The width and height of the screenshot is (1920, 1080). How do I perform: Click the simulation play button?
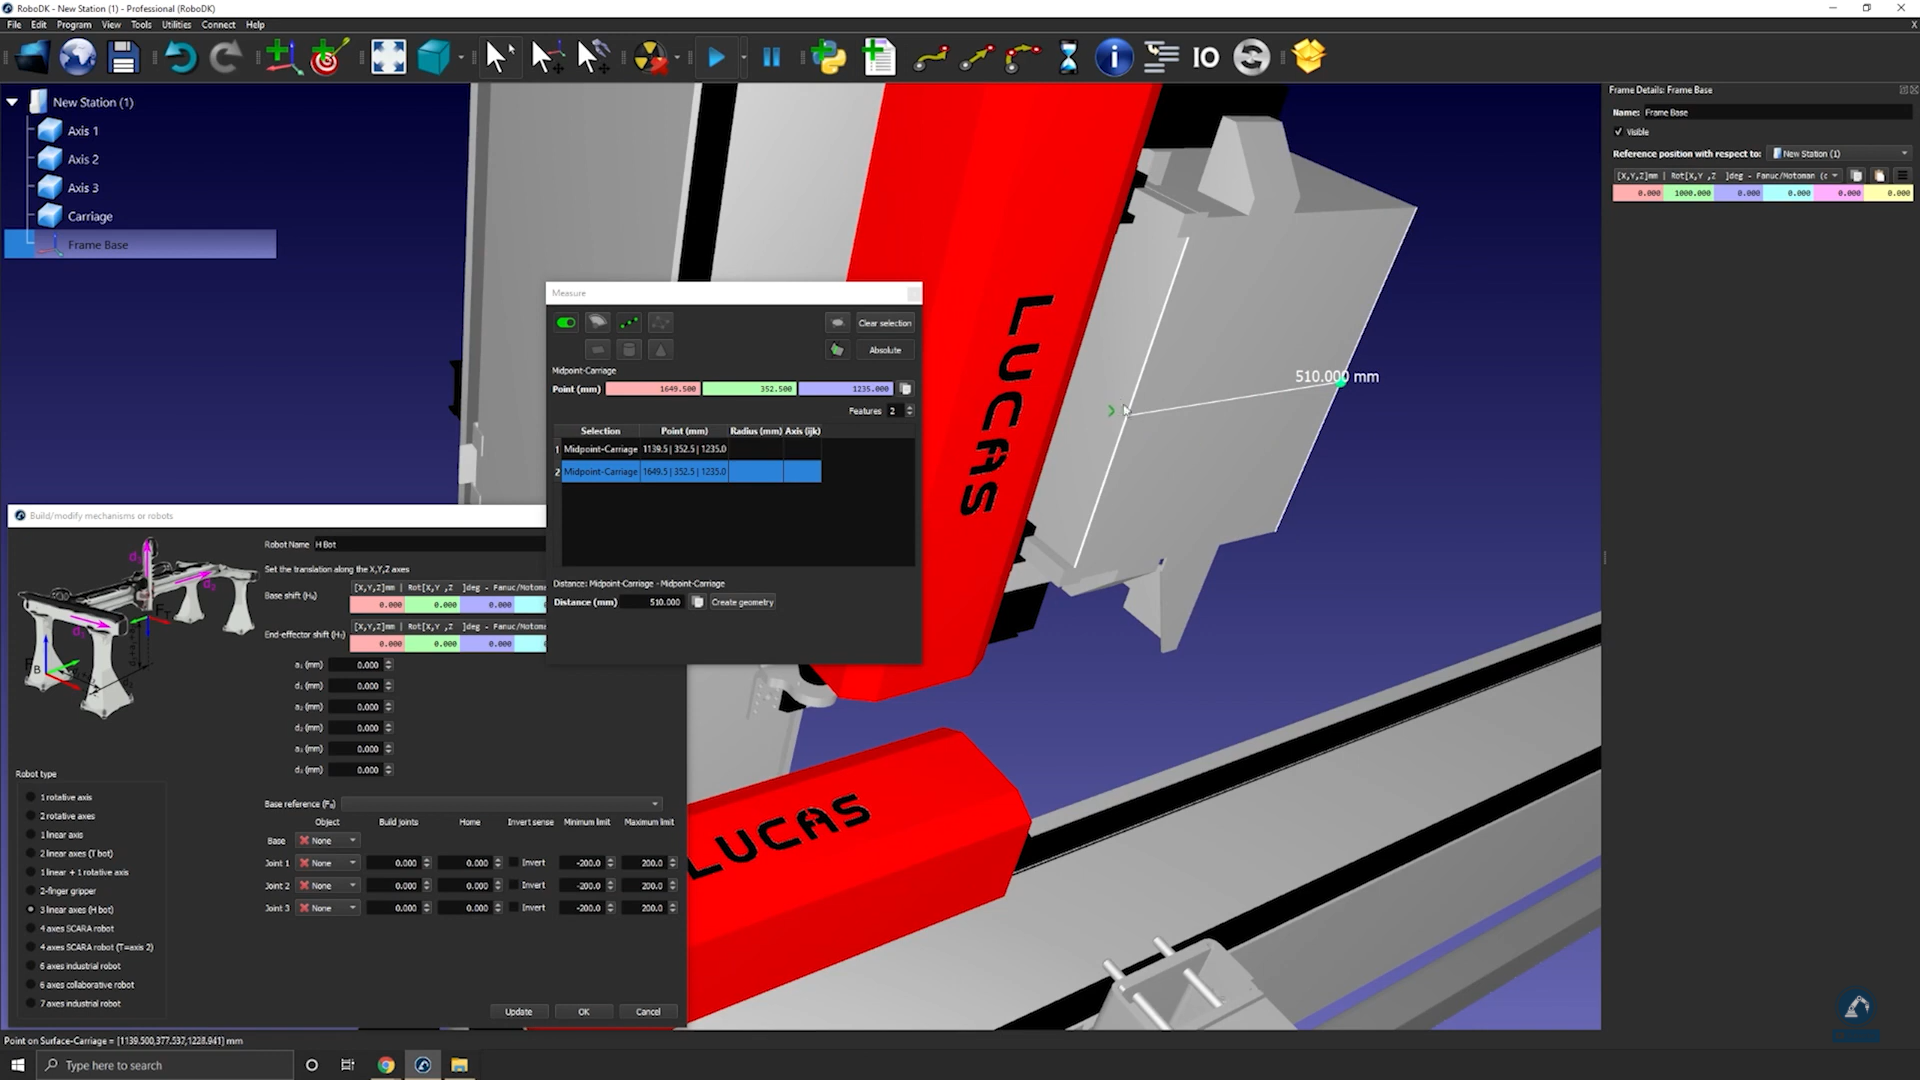point(716,58)
